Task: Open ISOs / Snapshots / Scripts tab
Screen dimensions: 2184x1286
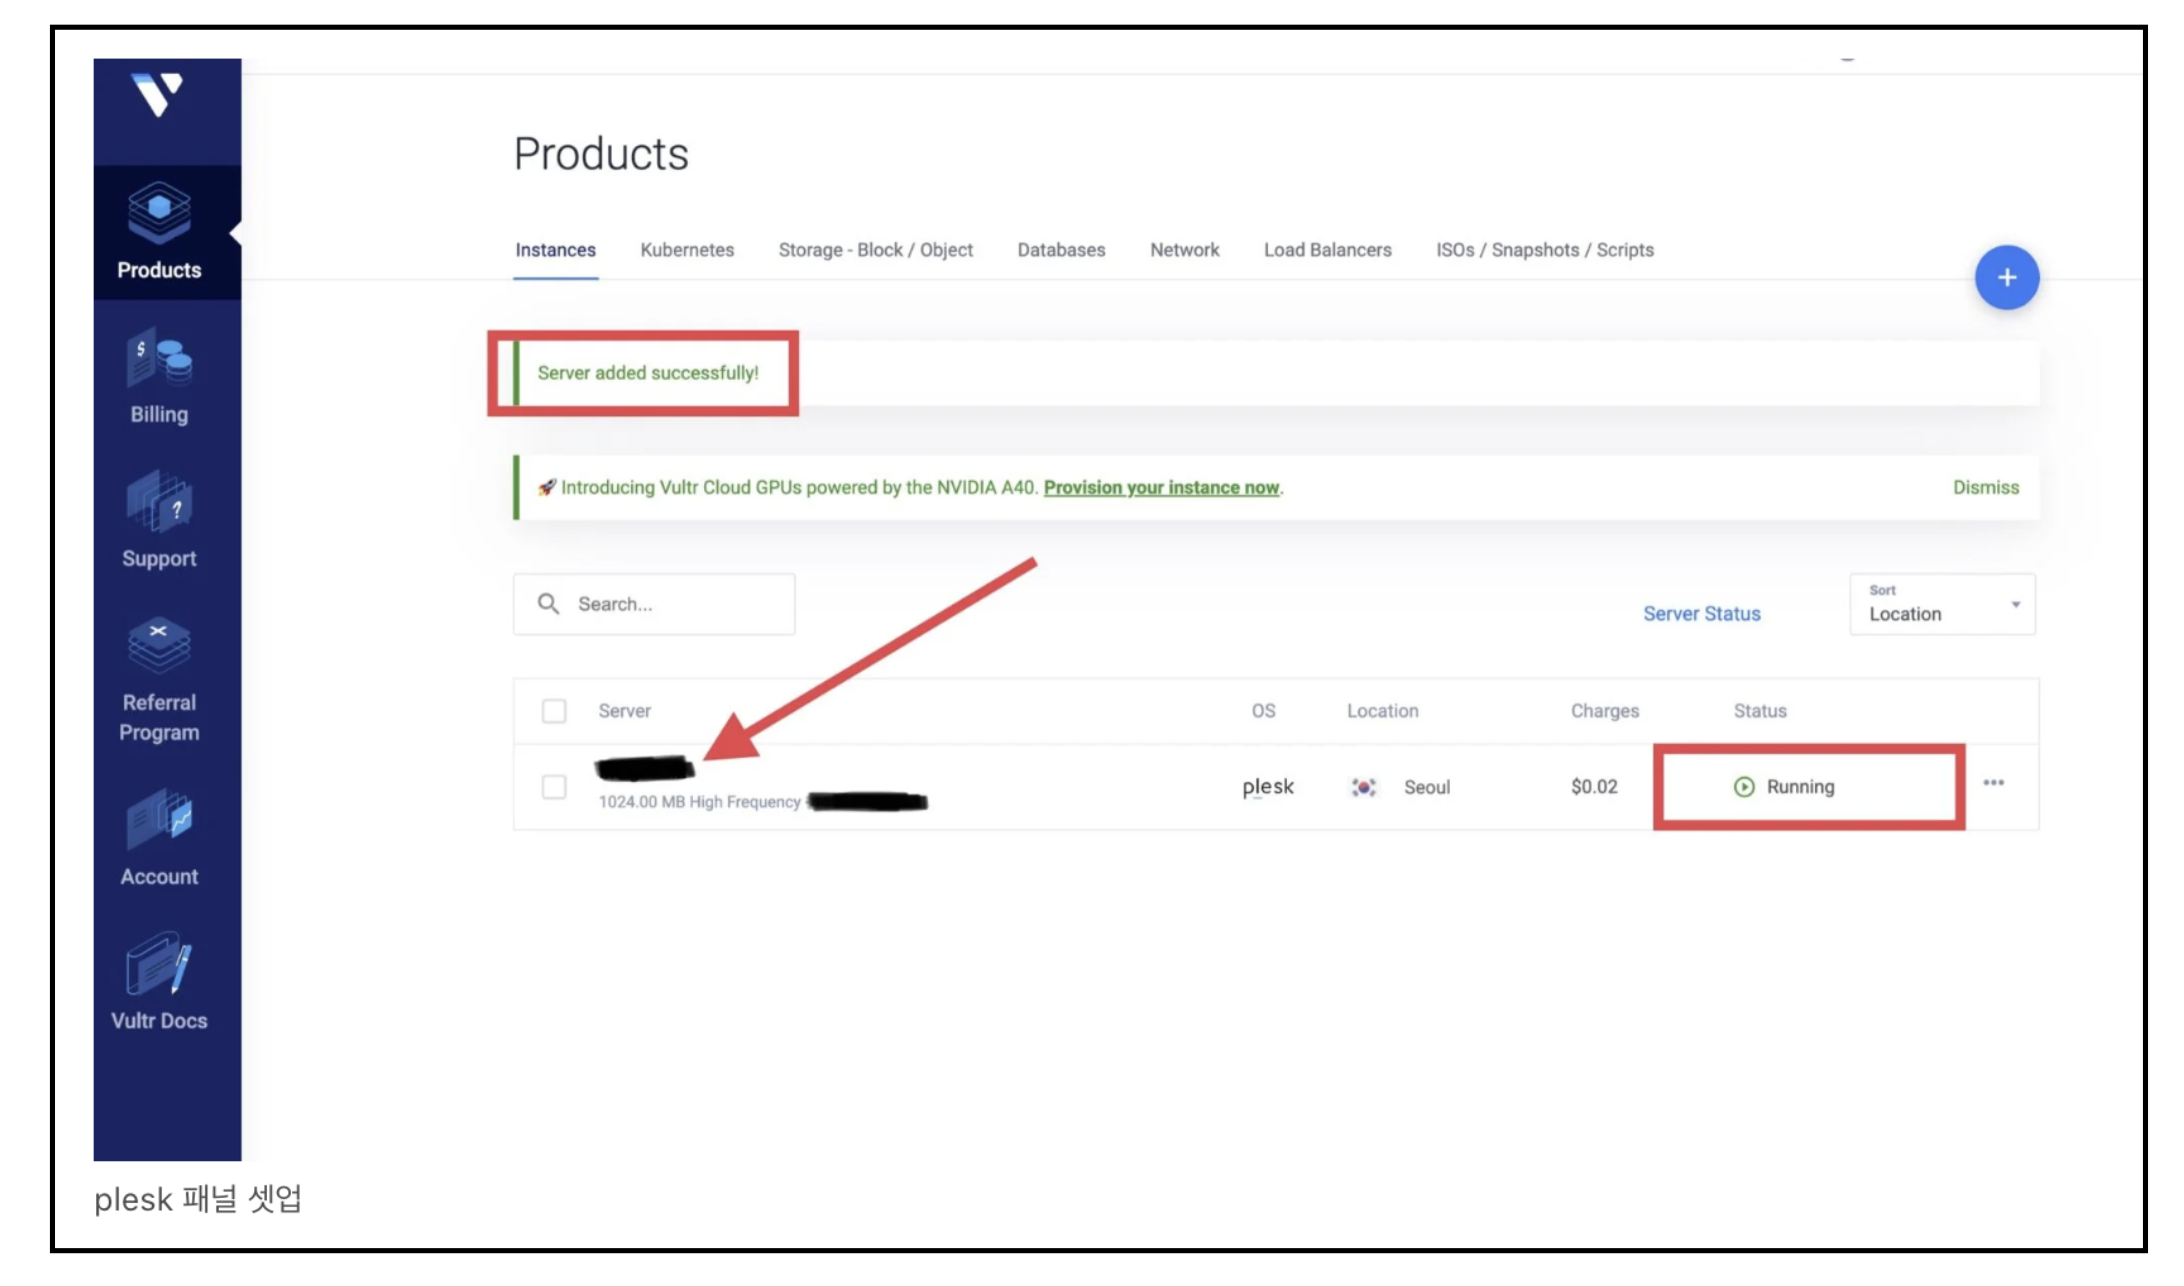Action: click(x=1544, y=250)
